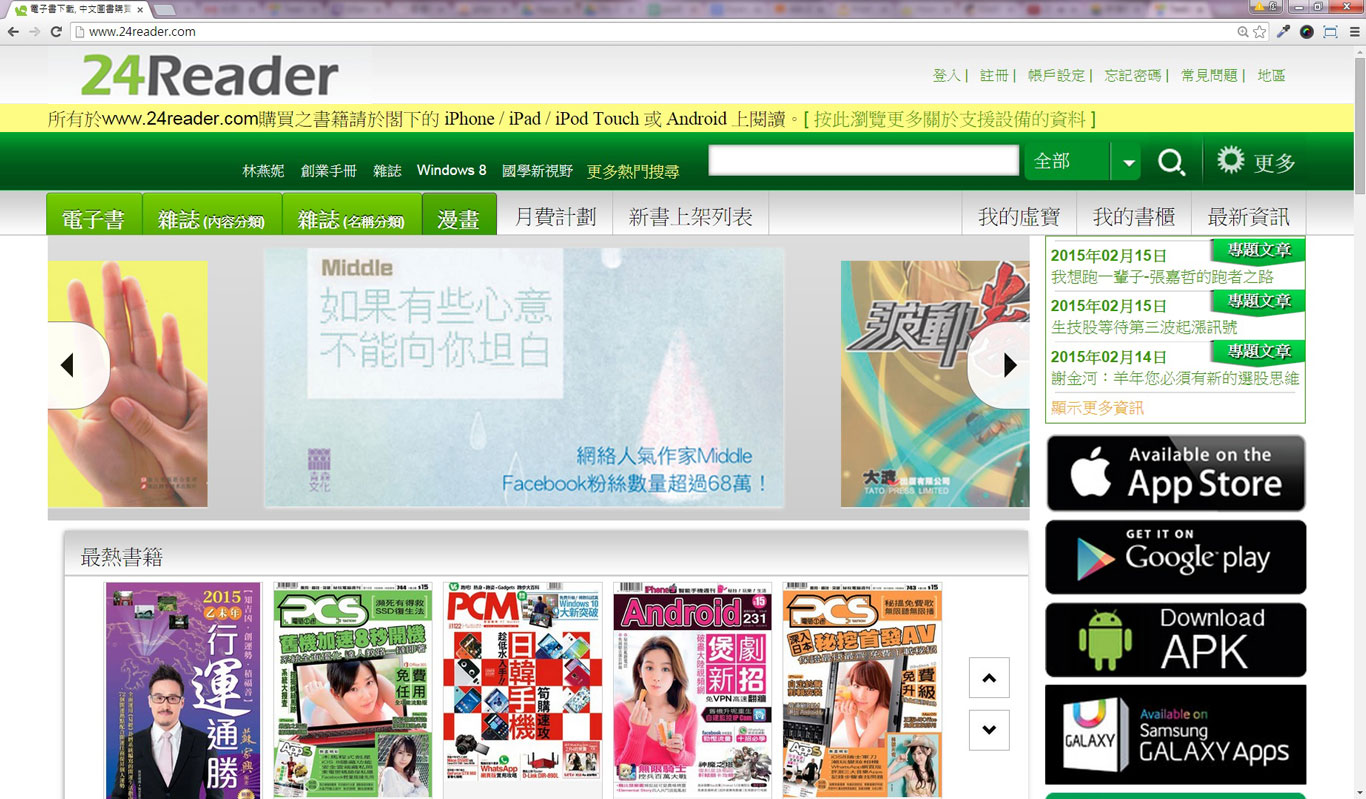Click the 24Reader logo
The width and height of the screenshot is (1366, 799).
(210, 75)
